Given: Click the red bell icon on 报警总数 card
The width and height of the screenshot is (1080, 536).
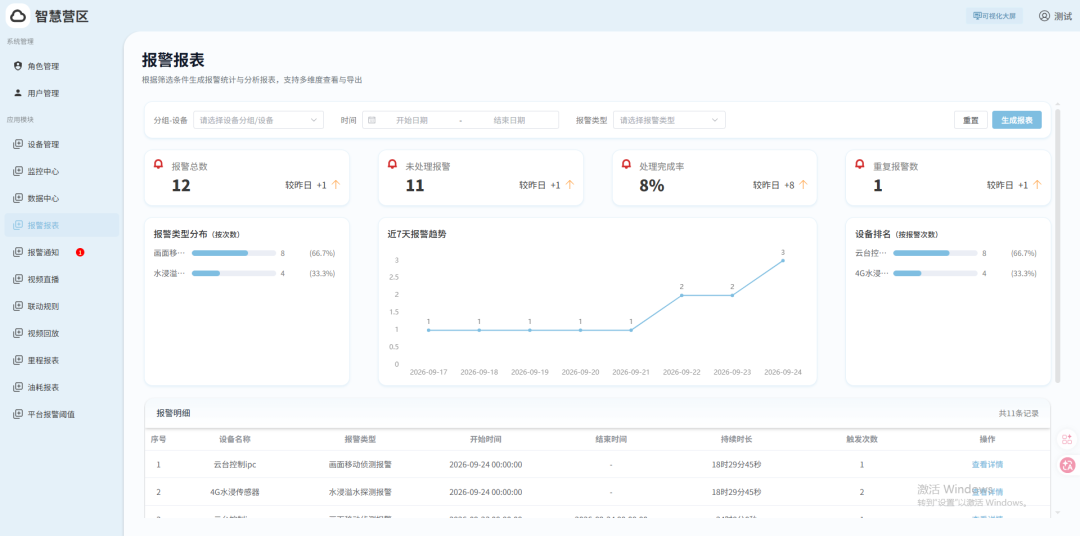Looking at the screenshot, I should coord(158,165).
